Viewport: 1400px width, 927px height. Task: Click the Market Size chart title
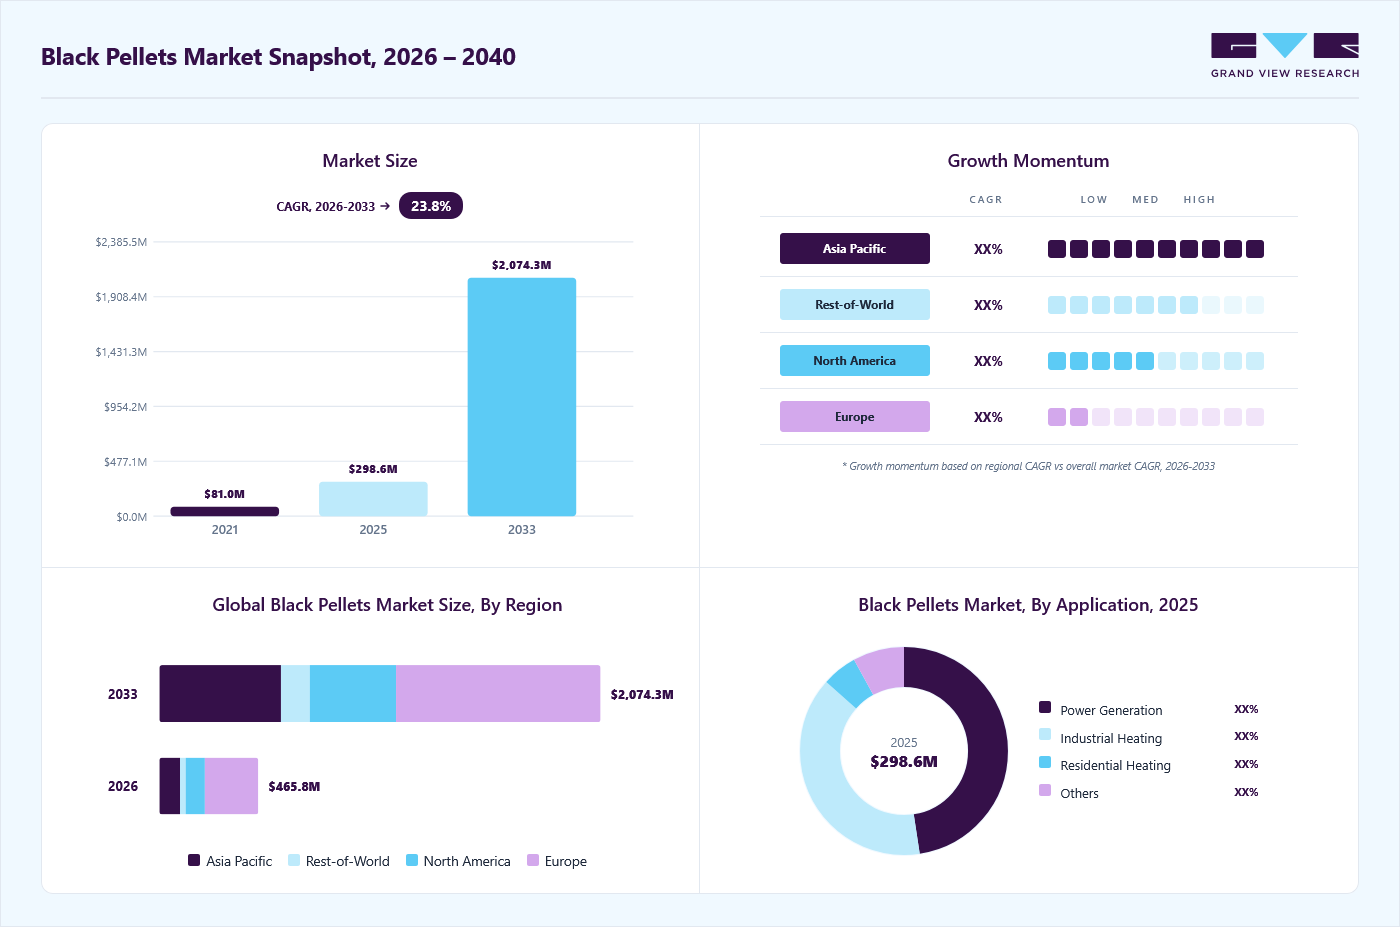pos(370,161)
